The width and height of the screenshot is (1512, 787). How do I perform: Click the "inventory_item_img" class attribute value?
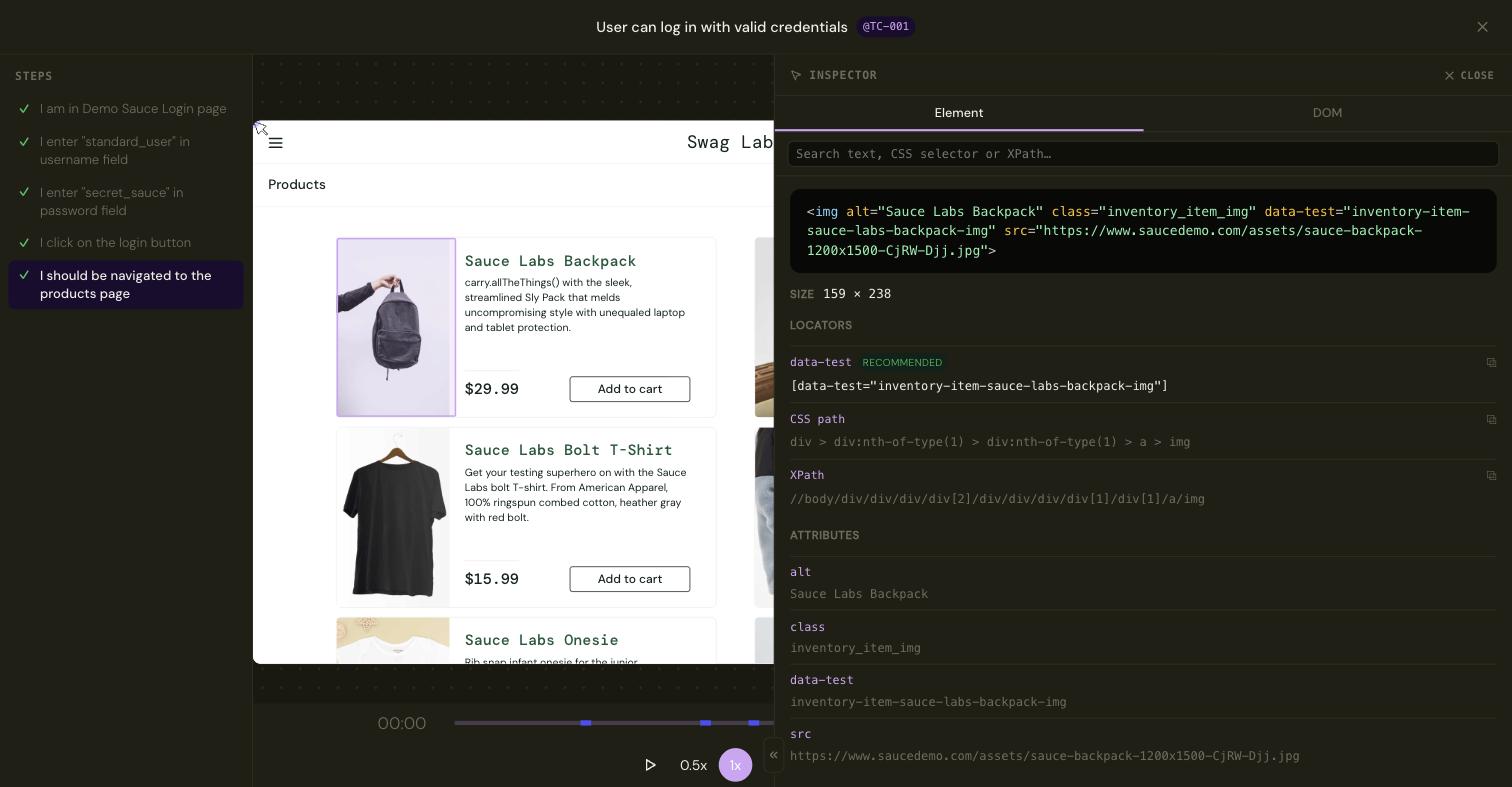[x=855, y=648]
